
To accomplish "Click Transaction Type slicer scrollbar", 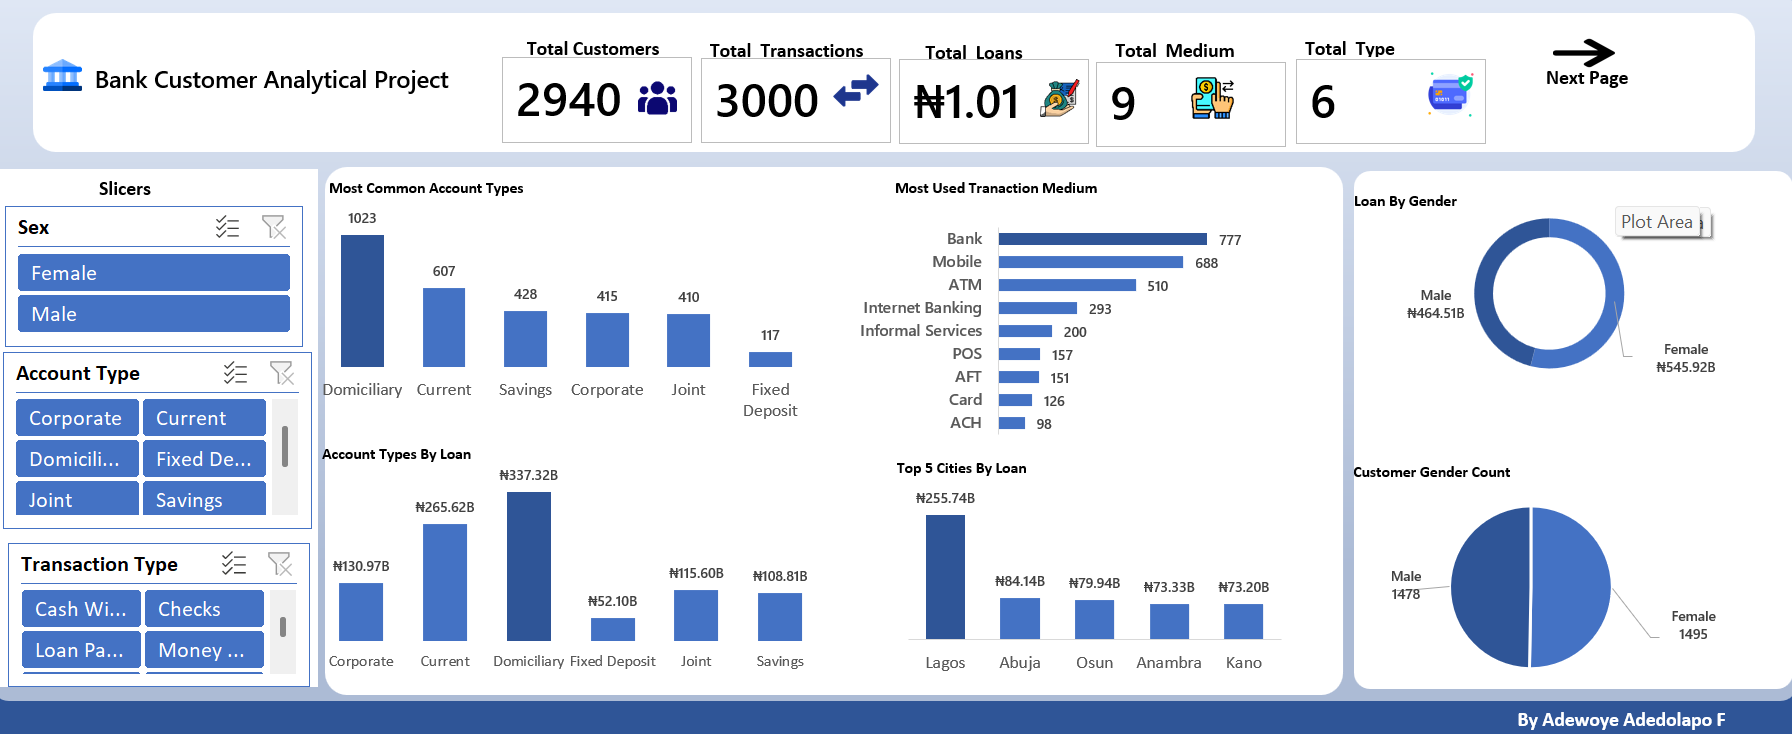I will point(283,627).
